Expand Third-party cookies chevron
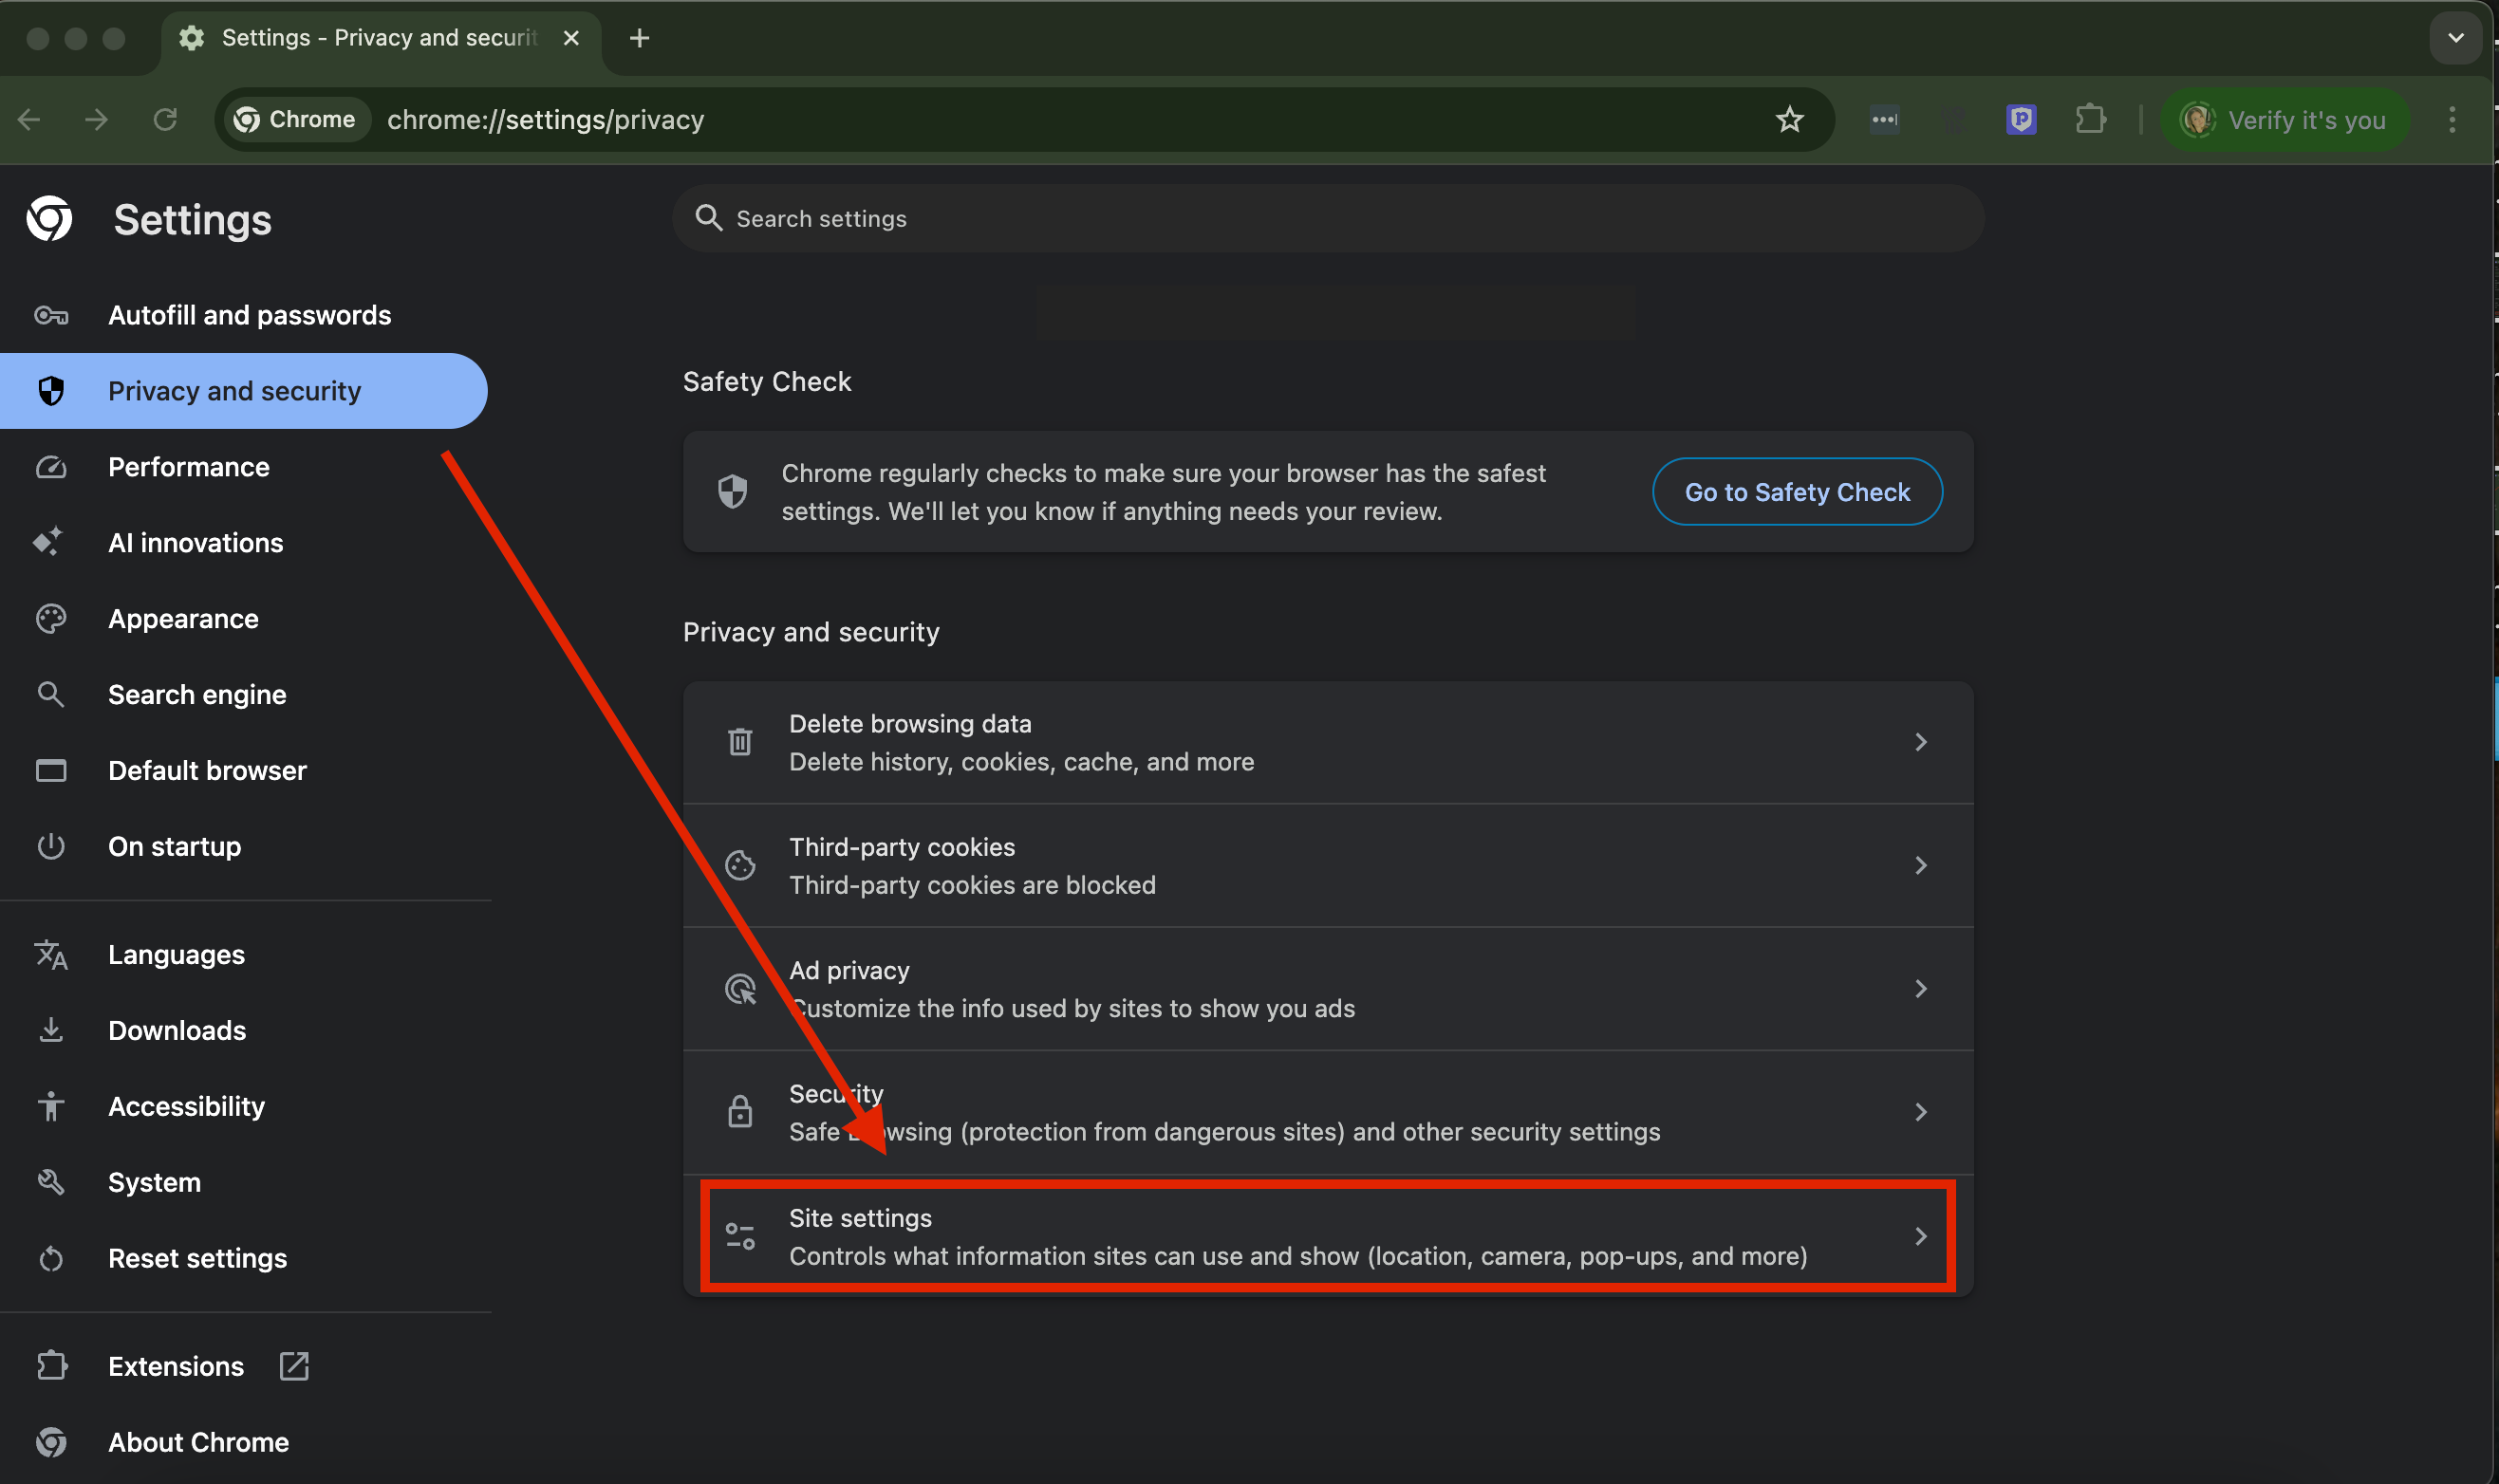 1920,865
